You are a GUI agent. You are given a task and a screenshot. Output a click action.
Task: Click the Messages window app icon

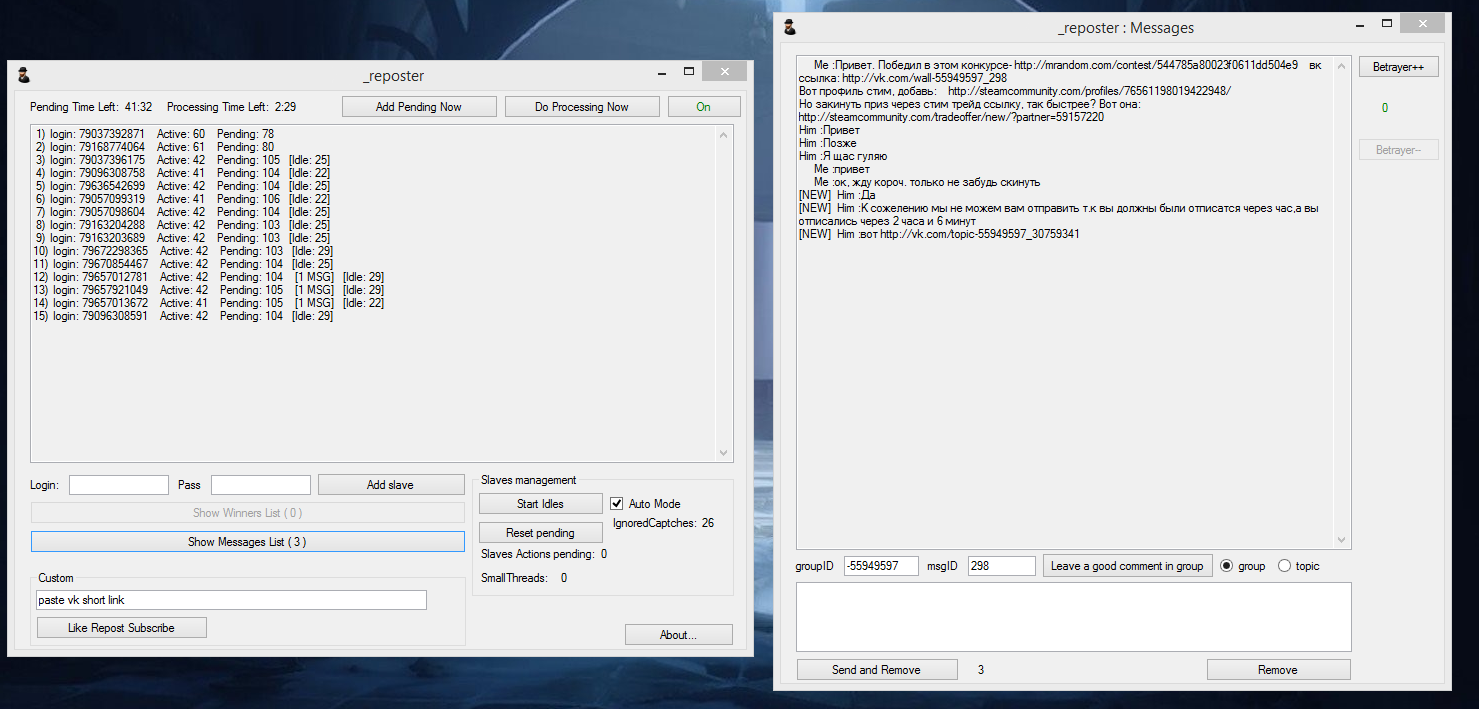click(x=790, y=27)
